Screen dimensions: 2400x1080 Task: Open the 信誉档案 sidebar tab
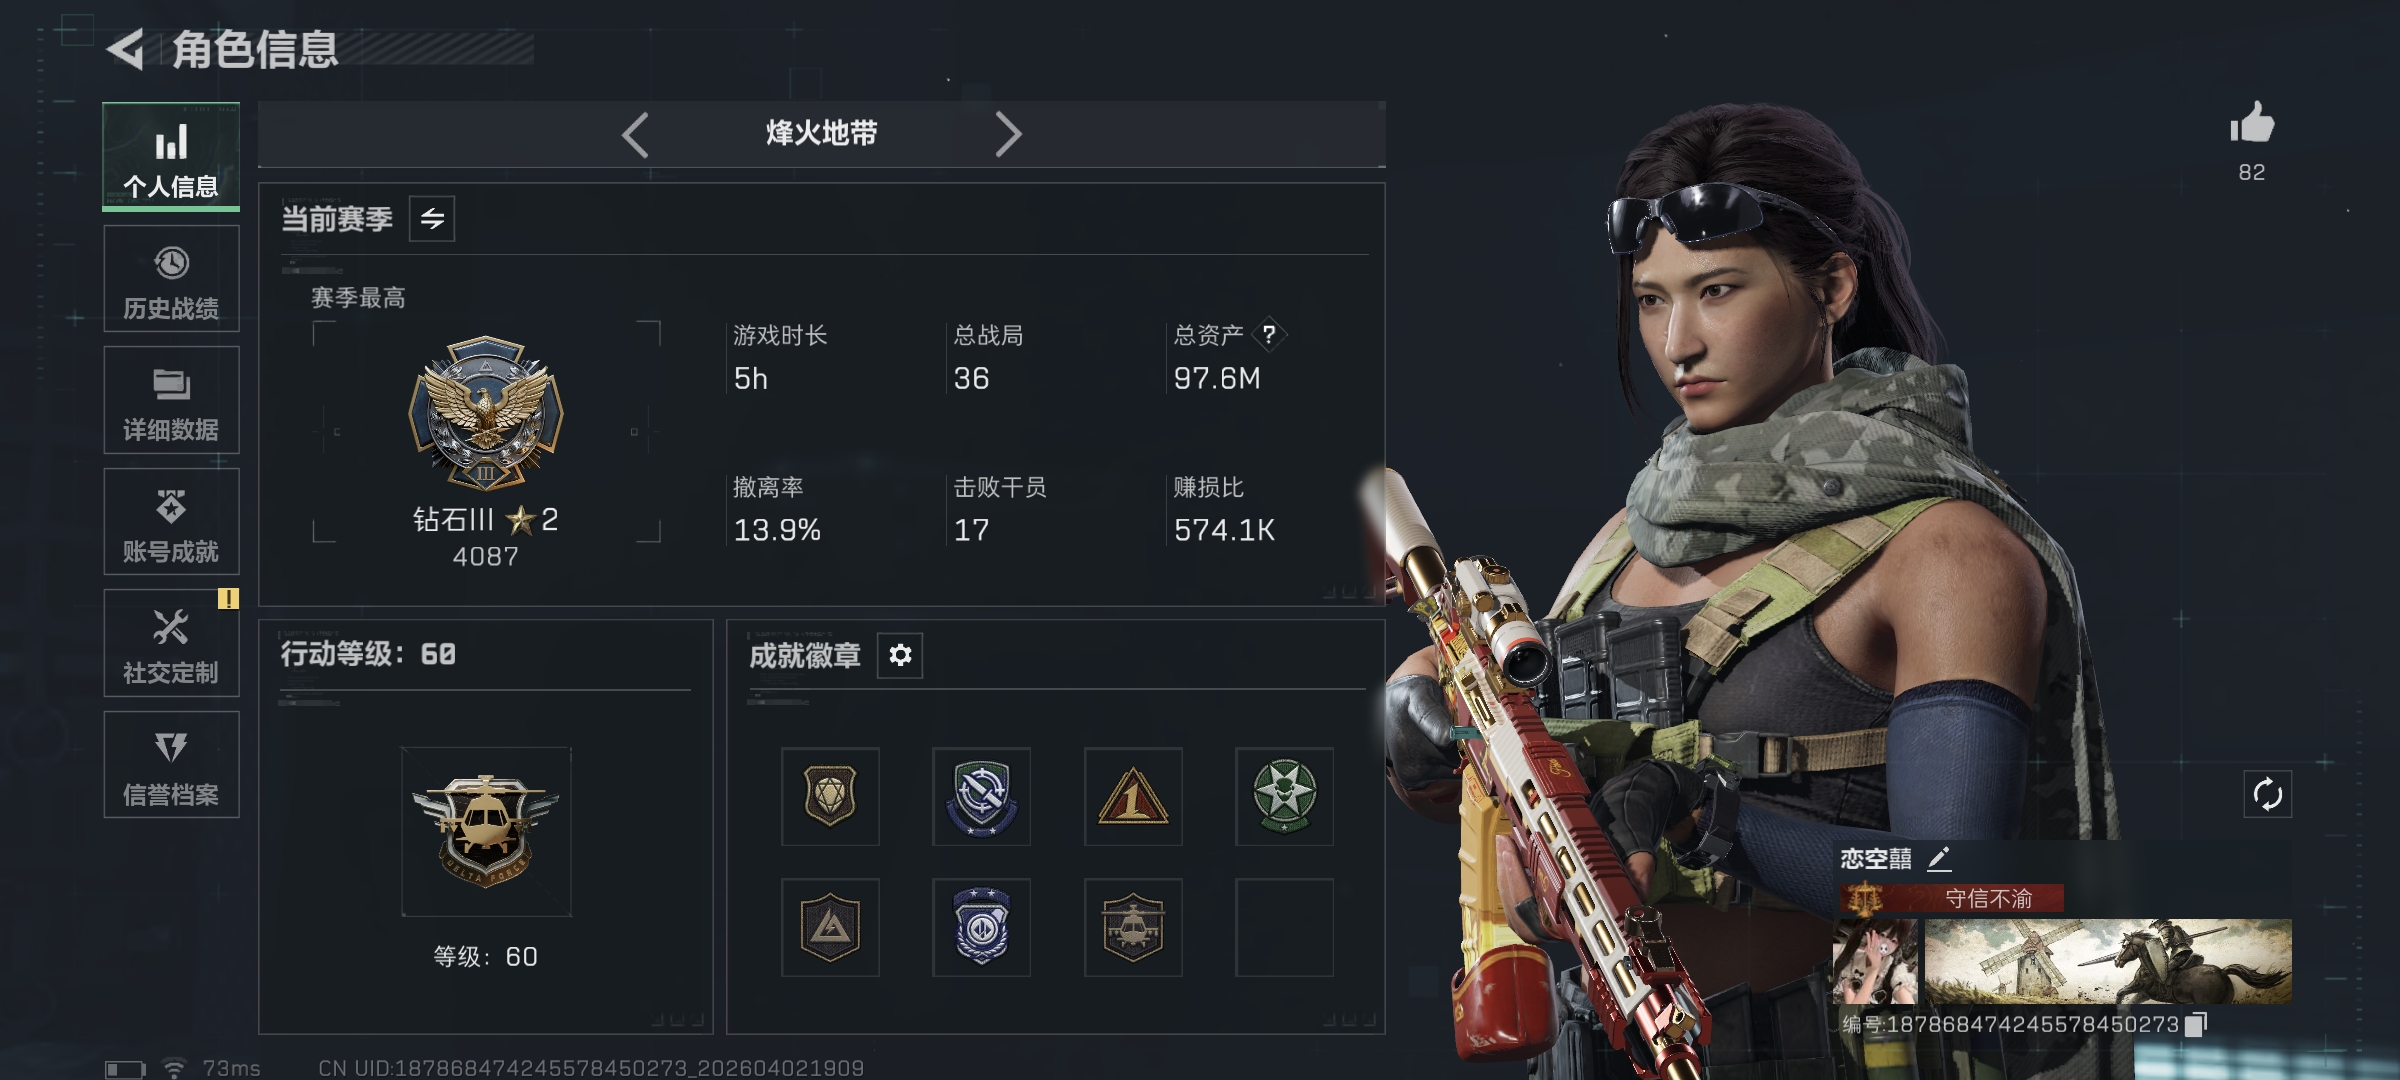pyautogui.click(x=171, y=765)
